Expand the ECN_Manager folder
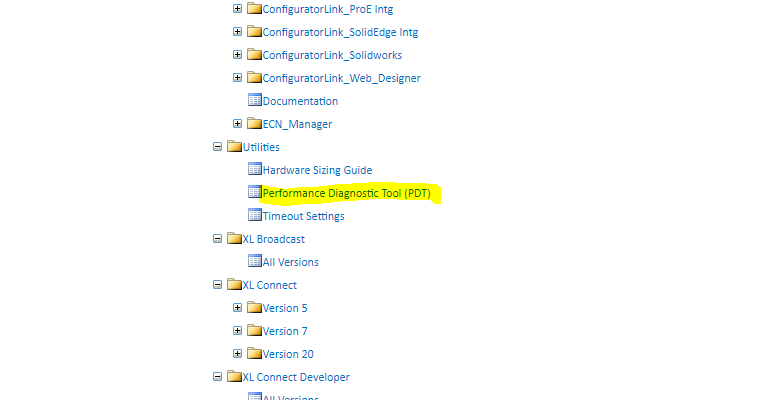This screenshot has width=779, height=400. pyautogui.click(x=237, y=123)
